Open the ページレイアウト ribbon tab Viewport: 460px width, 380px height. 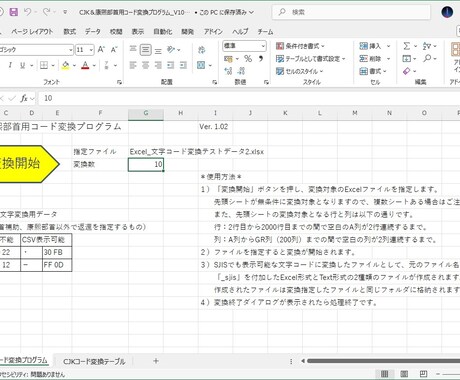pos(32,32)
